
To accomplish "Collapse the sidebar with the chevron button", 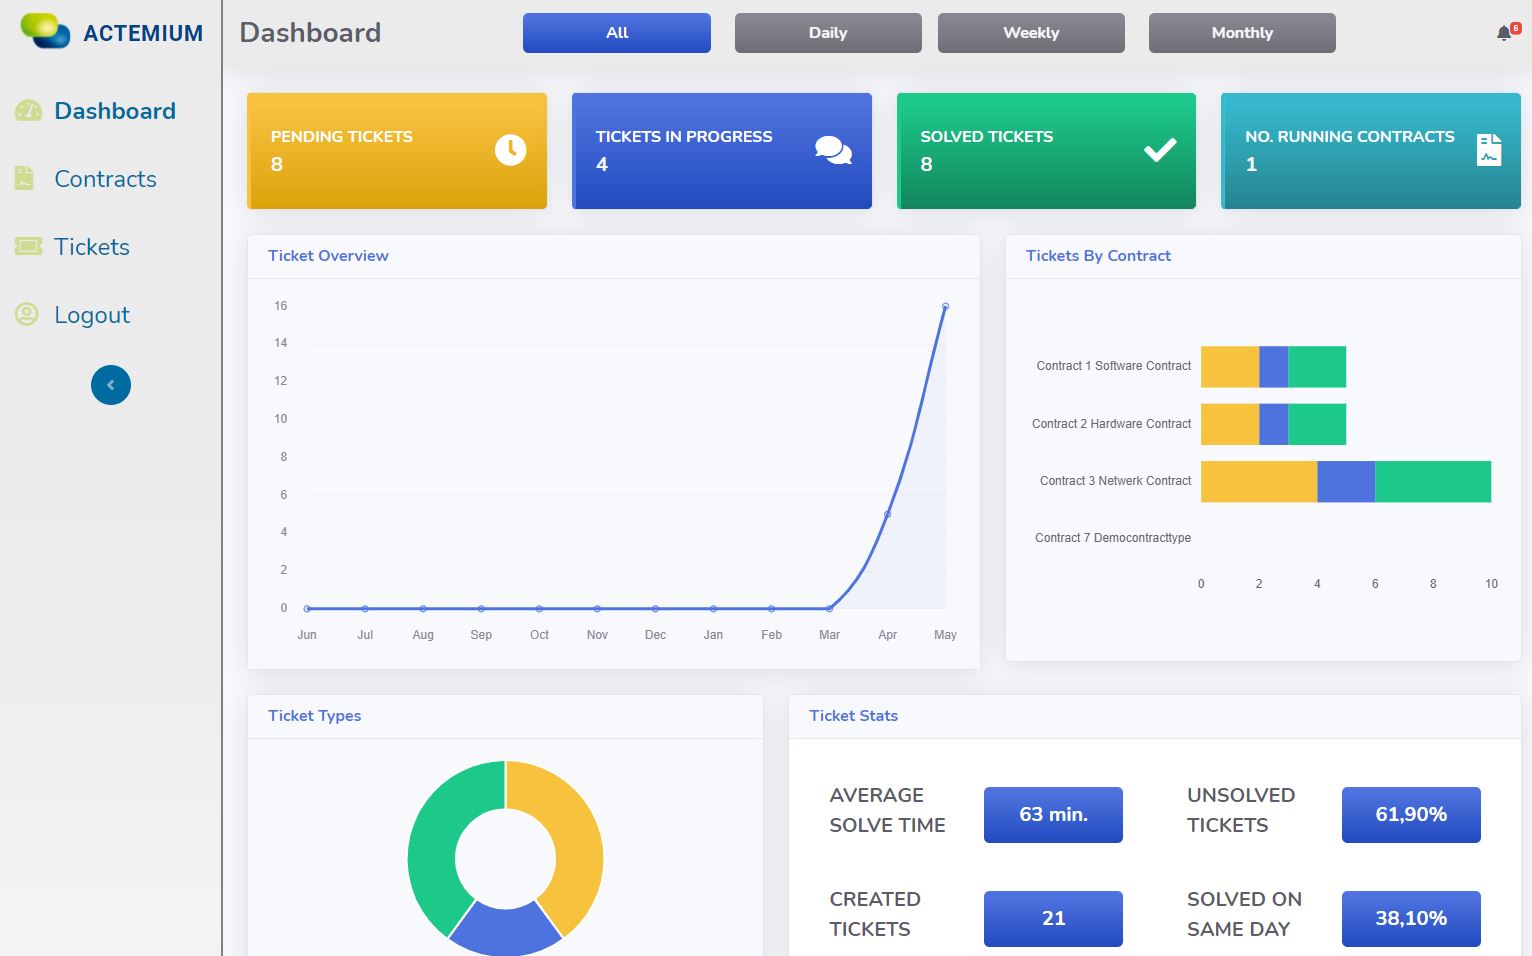I will pos(111,385).
